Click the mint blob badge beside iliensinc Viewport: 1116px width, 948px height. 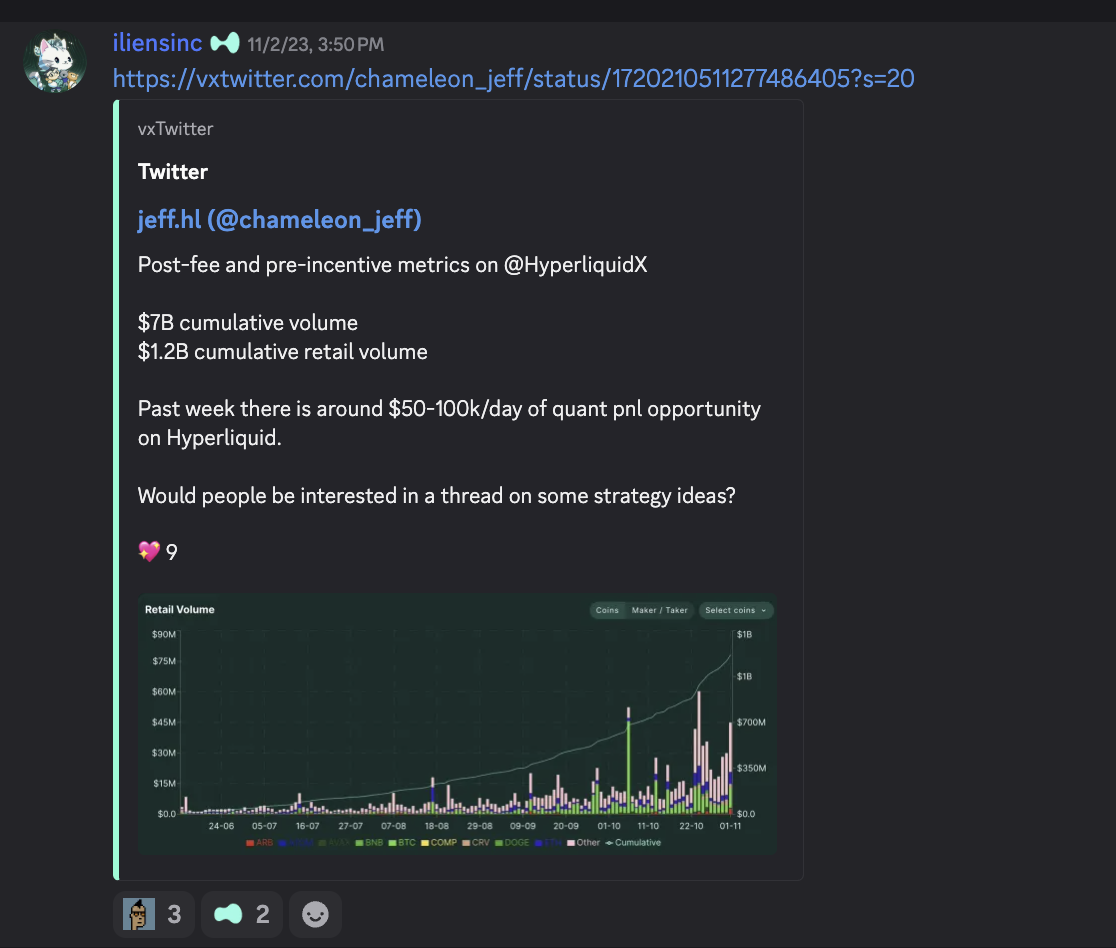click(x=226, y=43)
